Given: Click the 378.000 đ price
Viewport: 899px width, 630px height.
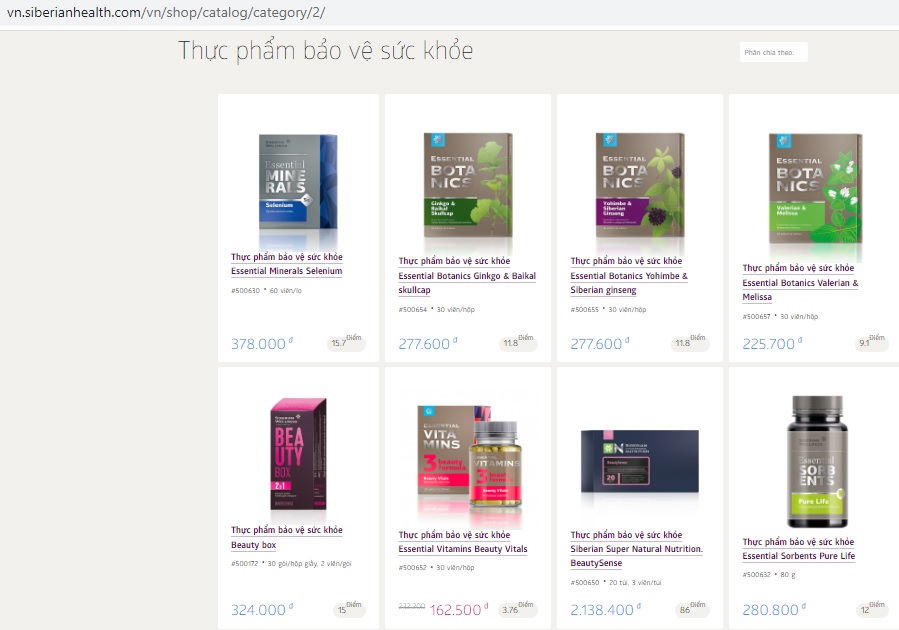Looking at the screenshot, I should [x=261, y=343].
